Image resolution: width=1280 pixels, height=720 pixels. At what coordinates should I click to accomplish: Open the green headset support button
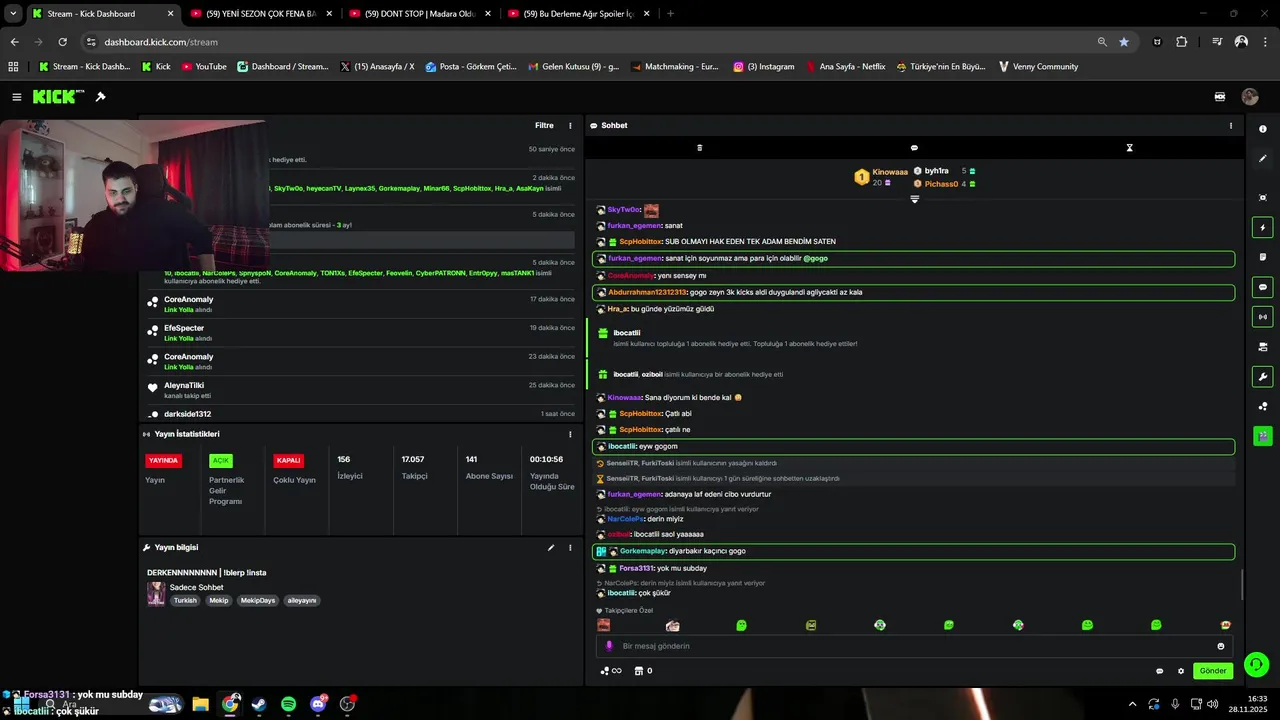click(x=1256, y=664)
